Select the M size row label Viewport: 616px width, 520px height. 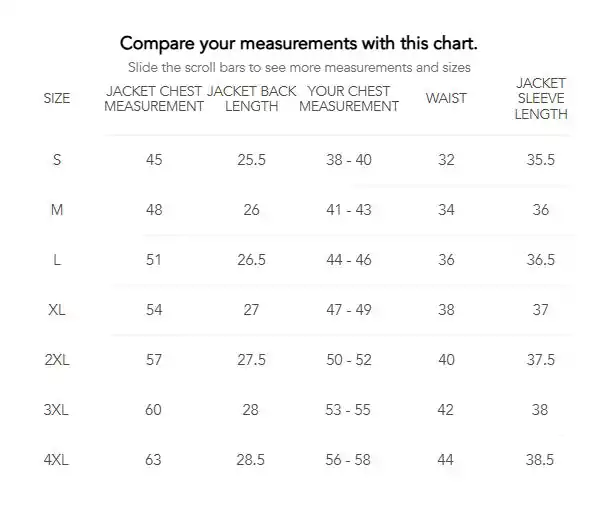pos(57,210)
